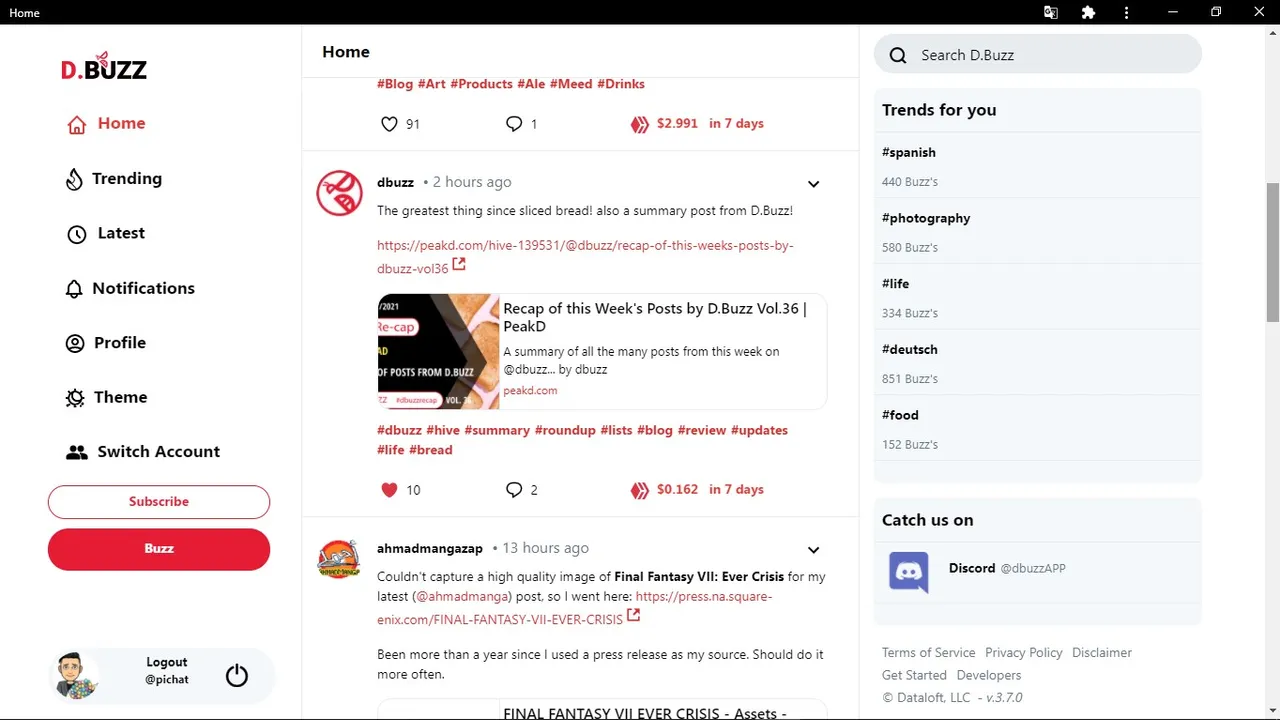This screenshot has width=1280, height=720.
Task: Click the Home house icon in sidebar
Action: (76, 124)
